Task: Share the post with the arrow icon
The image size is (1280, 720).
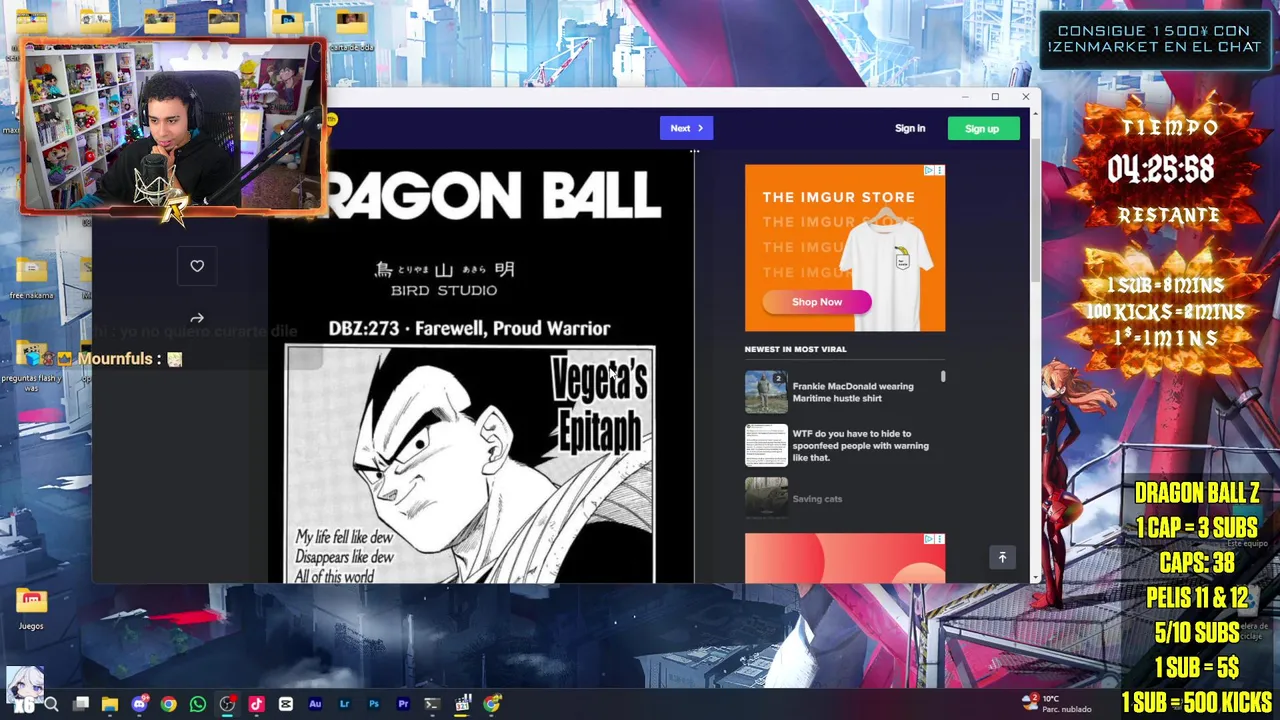Action: 197,318
